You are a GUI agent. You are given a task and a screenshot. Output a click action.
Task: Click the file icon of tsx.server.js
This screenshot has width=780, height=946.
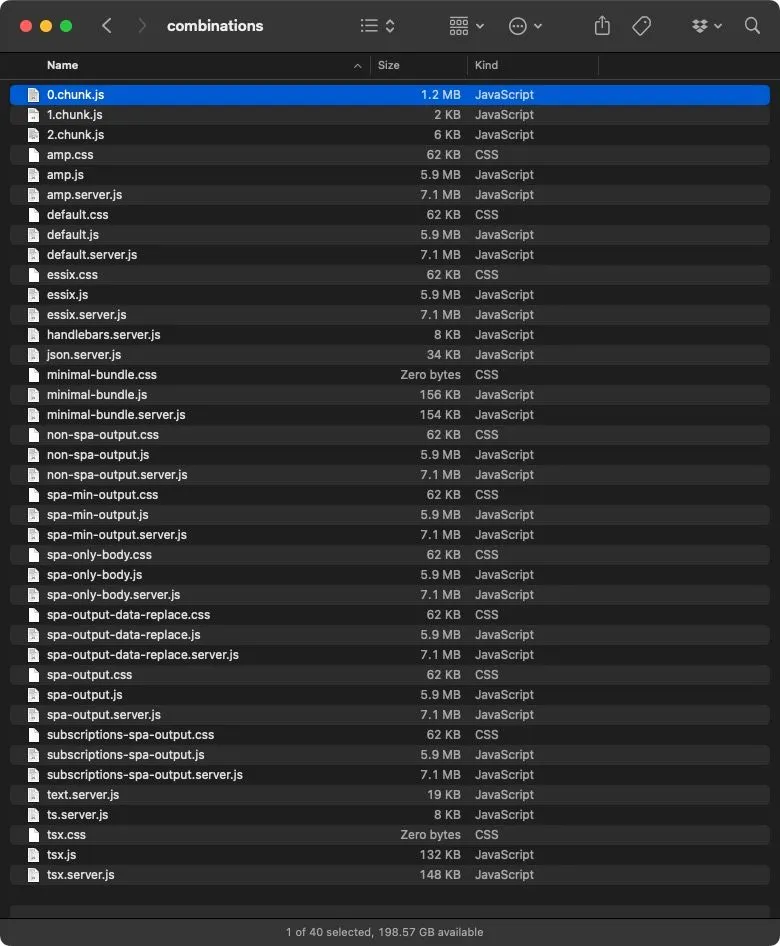34,875
